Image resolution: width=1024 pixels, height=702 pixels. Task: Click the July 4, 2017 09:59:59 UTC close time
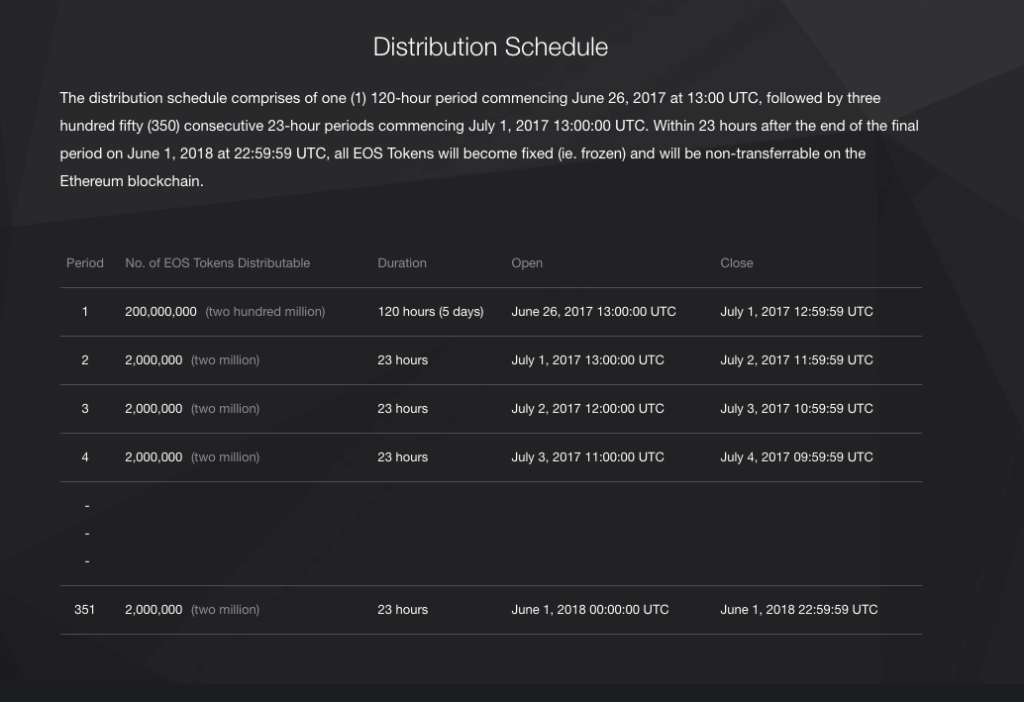[x=796, y=457]
